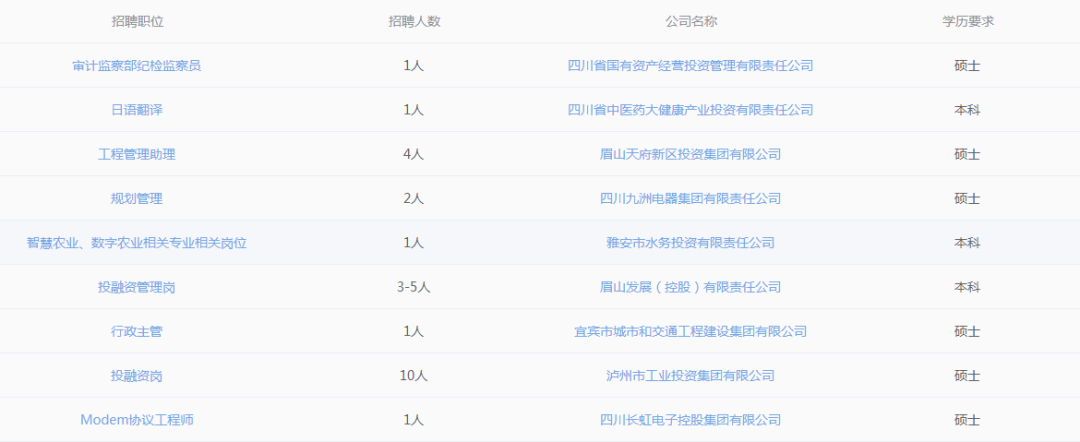
Task: Select 本科 in the 雅安市水务投资 row
Action: 967,243
